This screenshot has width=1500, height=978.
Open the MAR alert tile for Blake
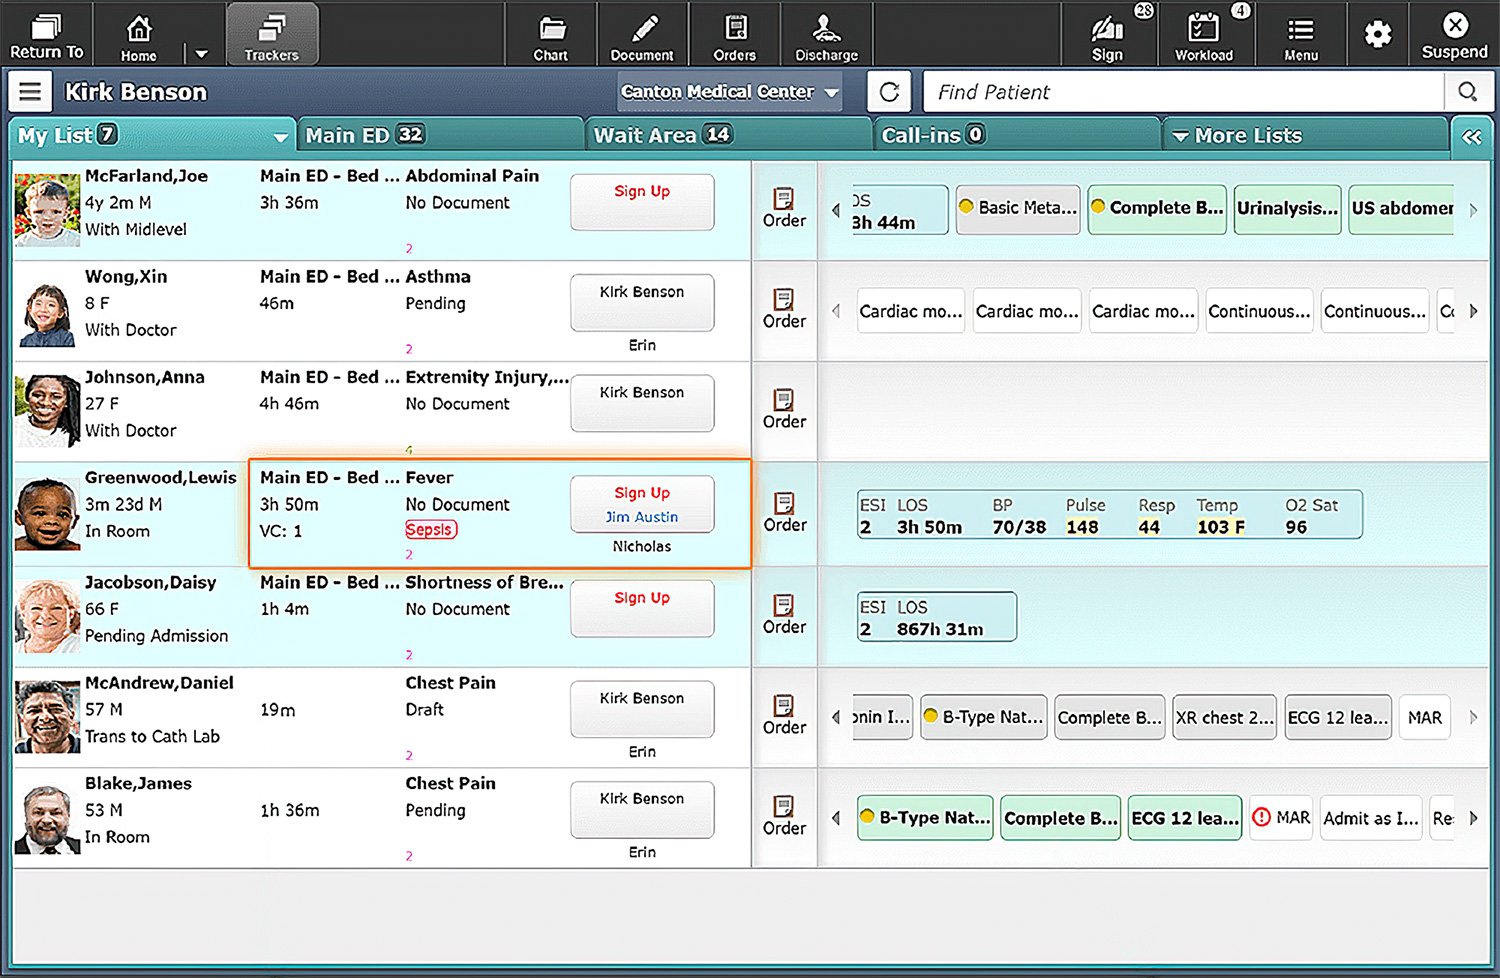pyautogui.click(x=1281, y=818)
